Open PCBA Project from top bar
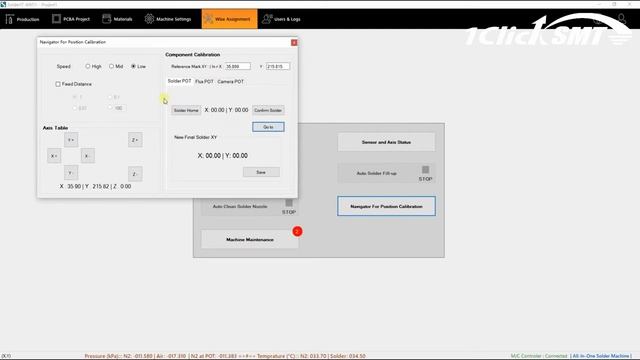This screenshot has width=640, height=360. (71, 19)
